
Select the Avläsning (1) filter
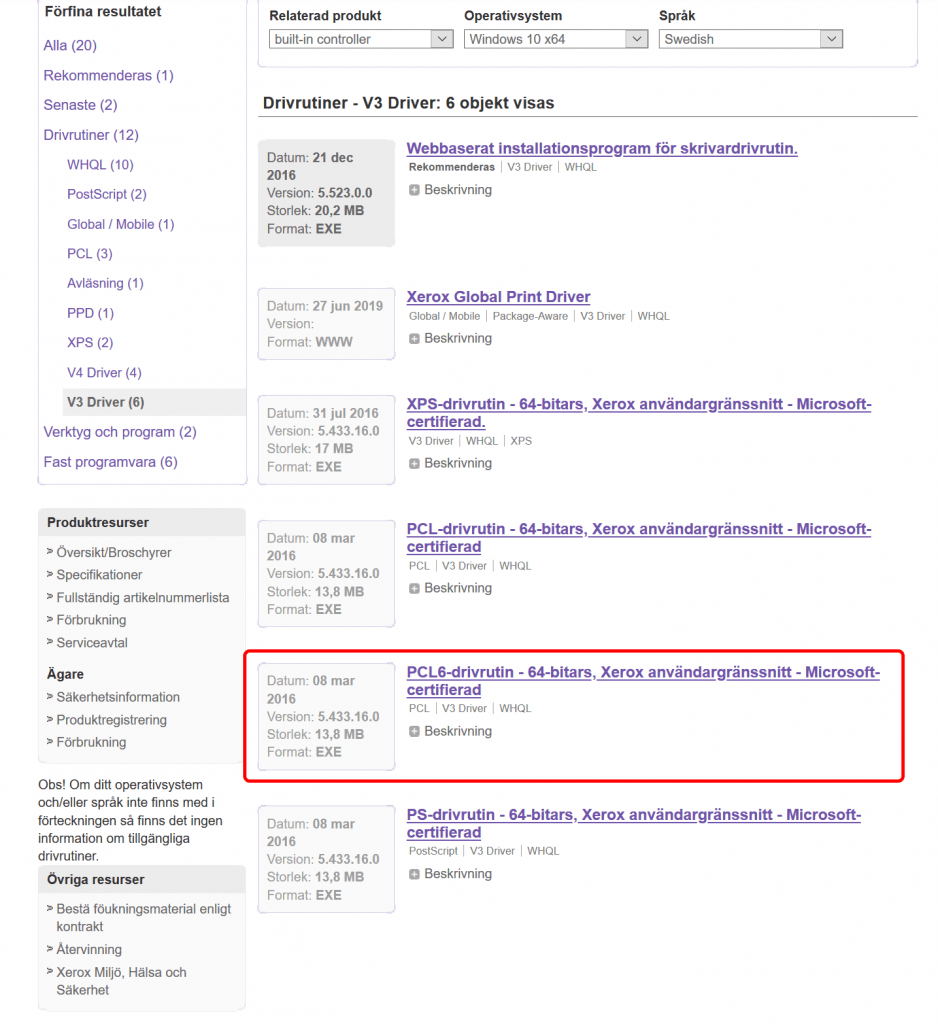pyautogui.click(x=105, y=283)
